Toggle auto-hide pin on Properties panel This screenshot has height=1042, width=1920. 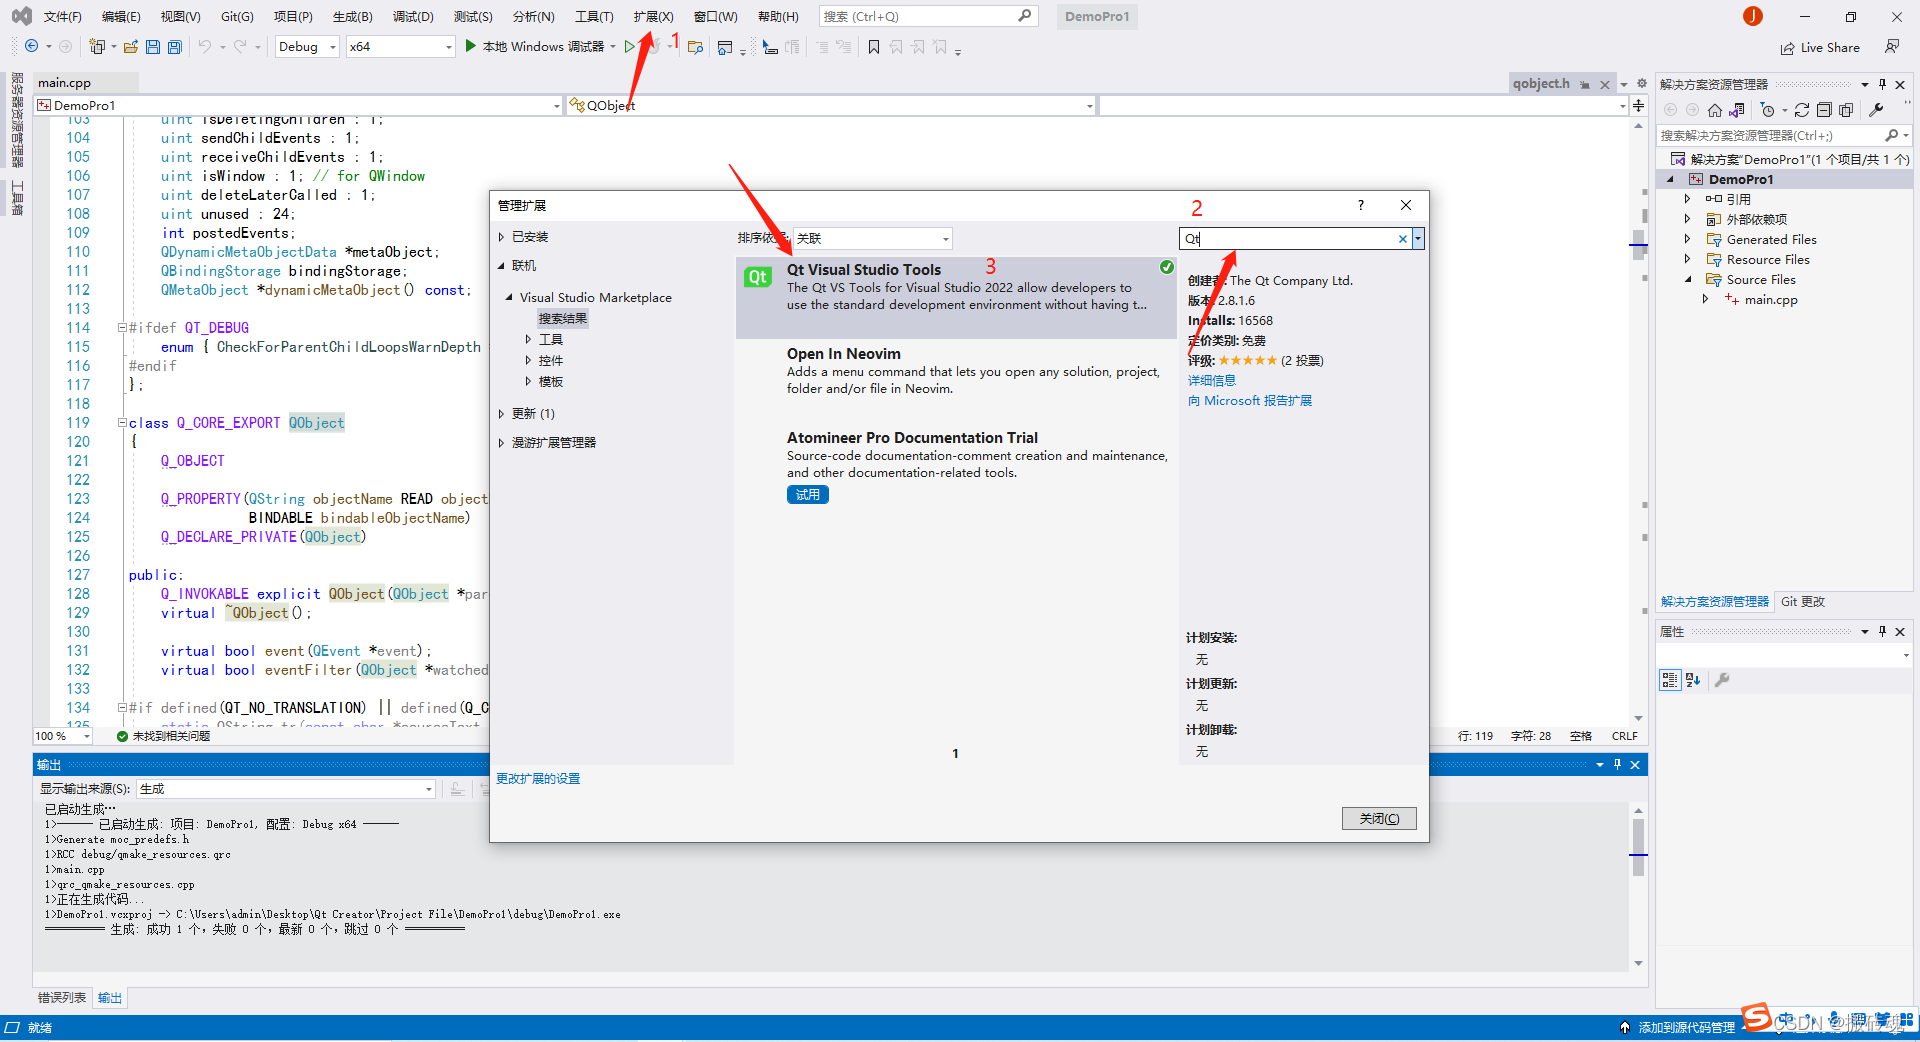pos(1882,631)
